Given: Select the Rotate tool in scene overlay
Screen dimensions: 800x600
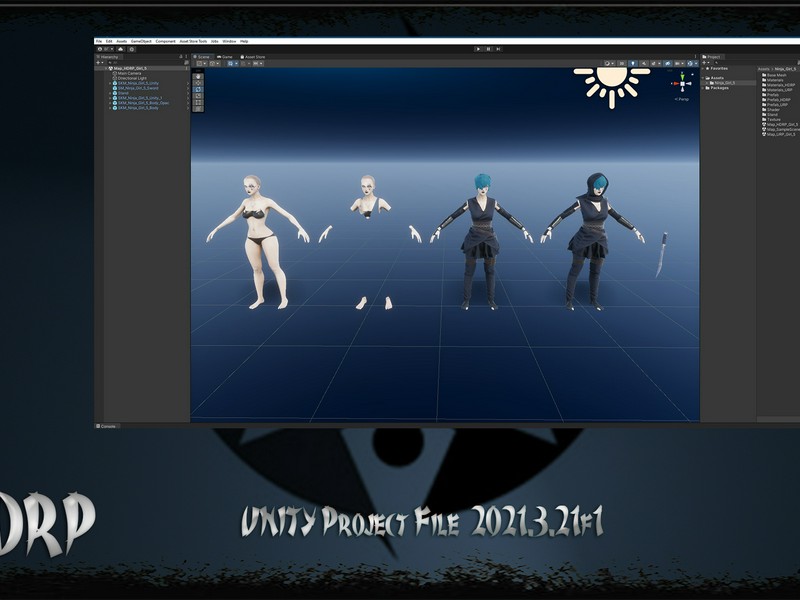Looking at the screenshot, I should [x=198, y=89].
